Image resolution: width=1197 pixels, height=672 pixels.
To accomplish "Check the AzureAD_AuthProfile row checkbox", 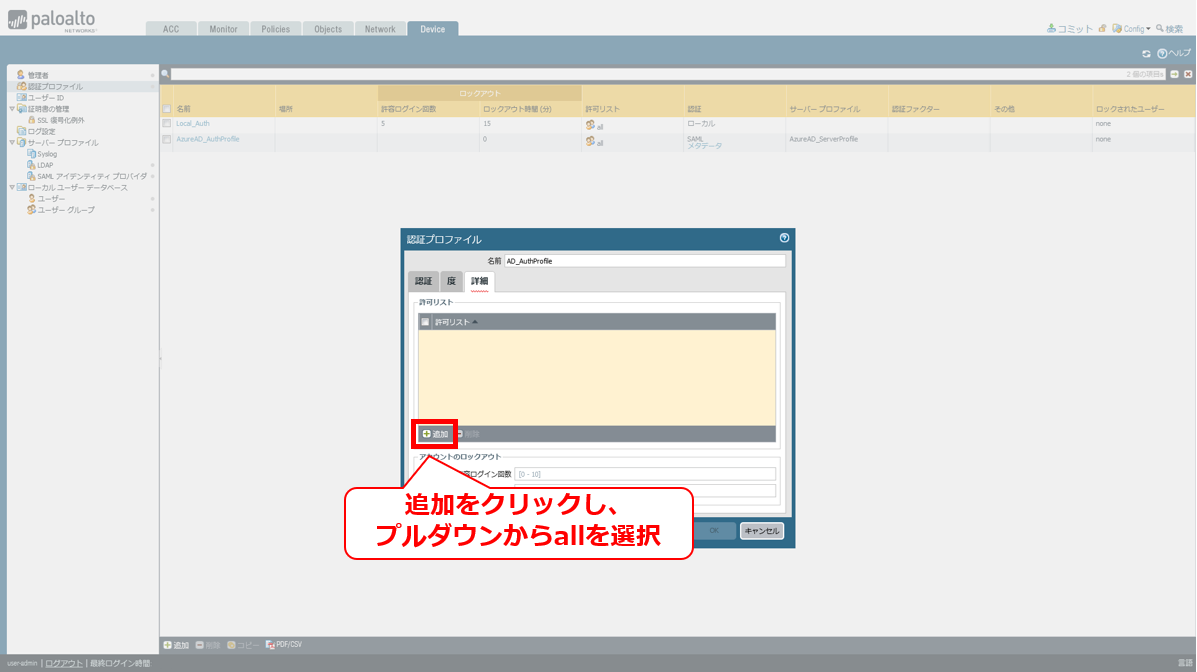I will (167, 139).
